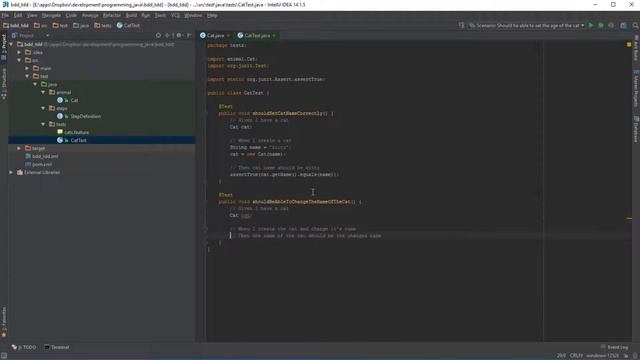Click the bdd_bdd folder in the navigation bar
Image resolution: width=640 pixels, height=360 pixels.
pos(16,25)
